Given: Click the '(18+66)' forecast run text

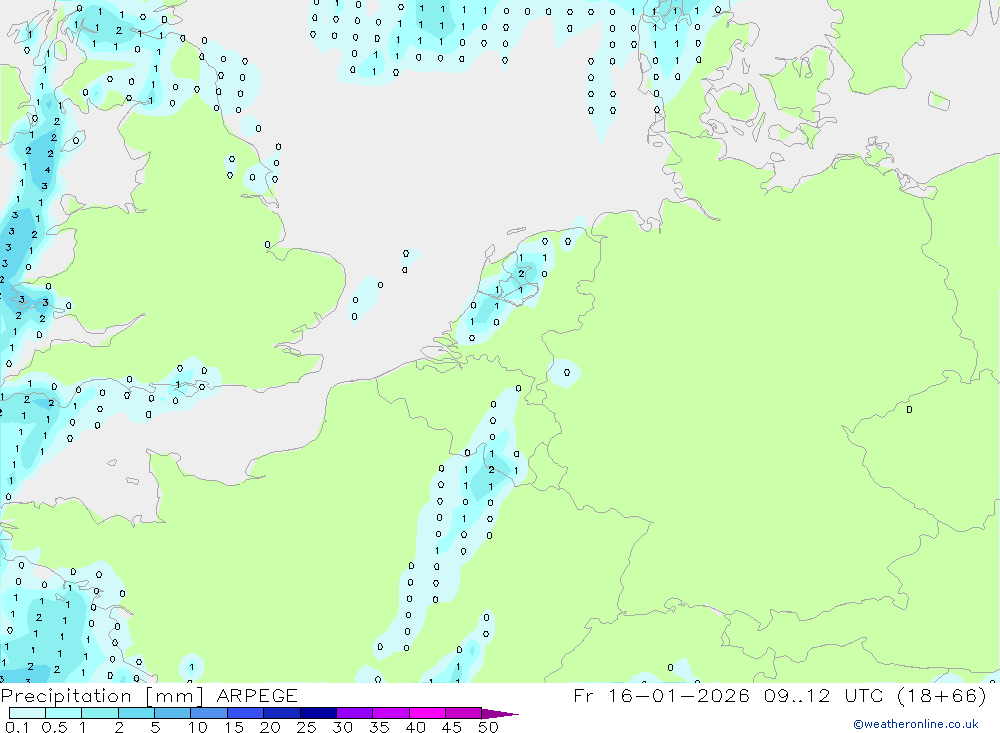Looking at the screenshot, I should point(942,695).
